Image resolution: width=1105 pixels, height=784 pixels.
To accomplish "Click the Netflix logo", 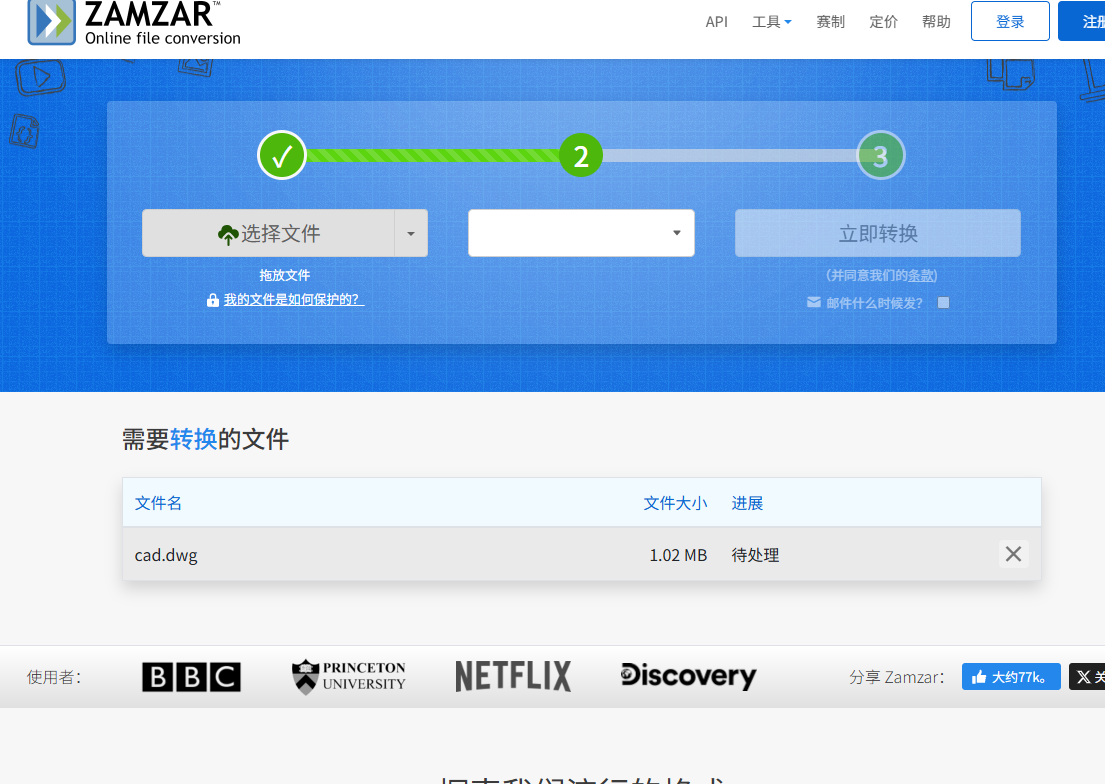I will [513, 677].
